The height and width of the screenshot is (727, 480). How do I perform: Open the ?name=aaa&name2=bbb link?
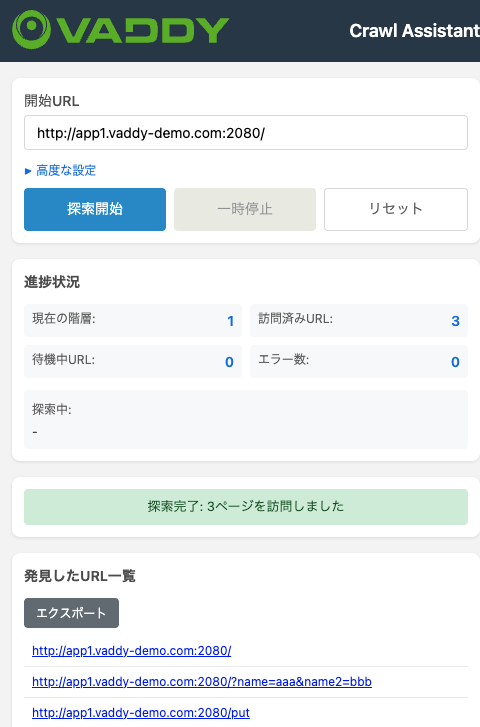[x=202, y=682]
